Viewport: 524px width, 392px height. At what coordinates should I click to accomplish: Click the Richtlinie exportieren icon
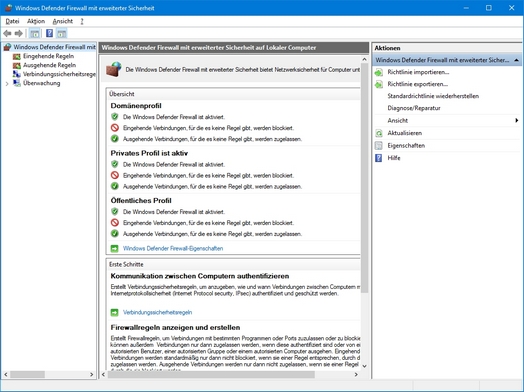pyautogui.click(x=379, y=85)
